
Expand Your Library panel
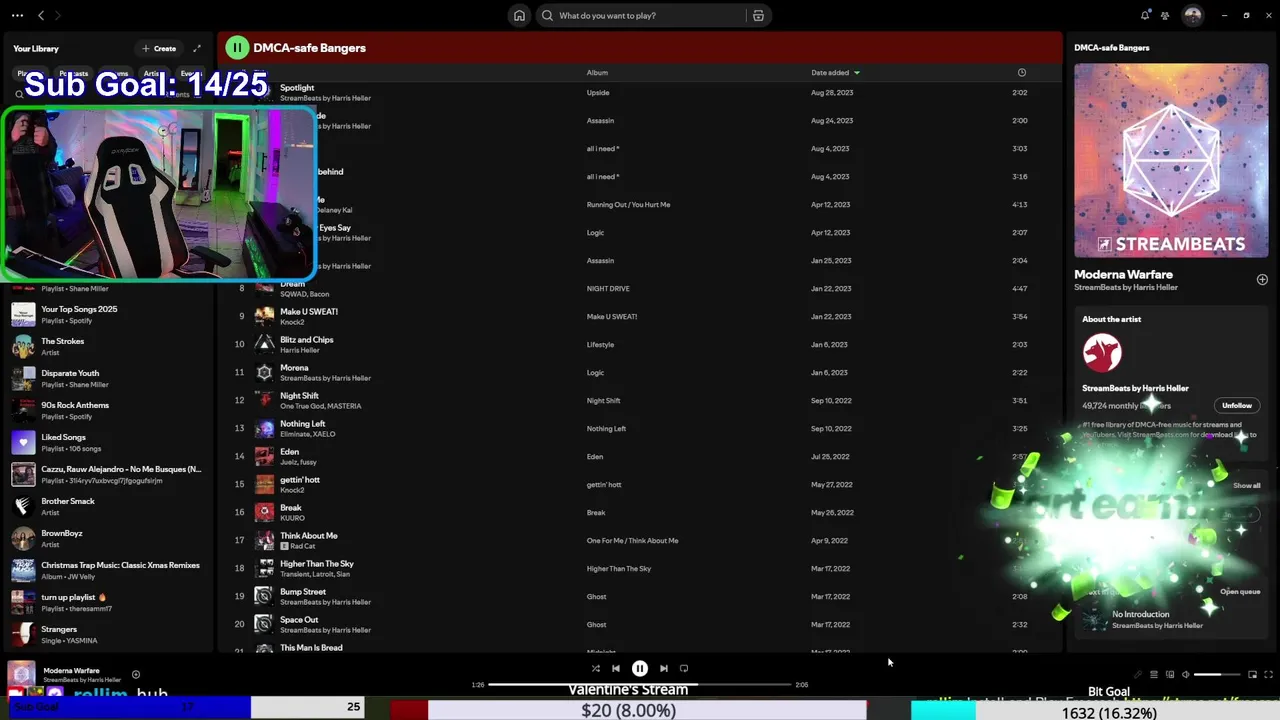pos(197,48)
